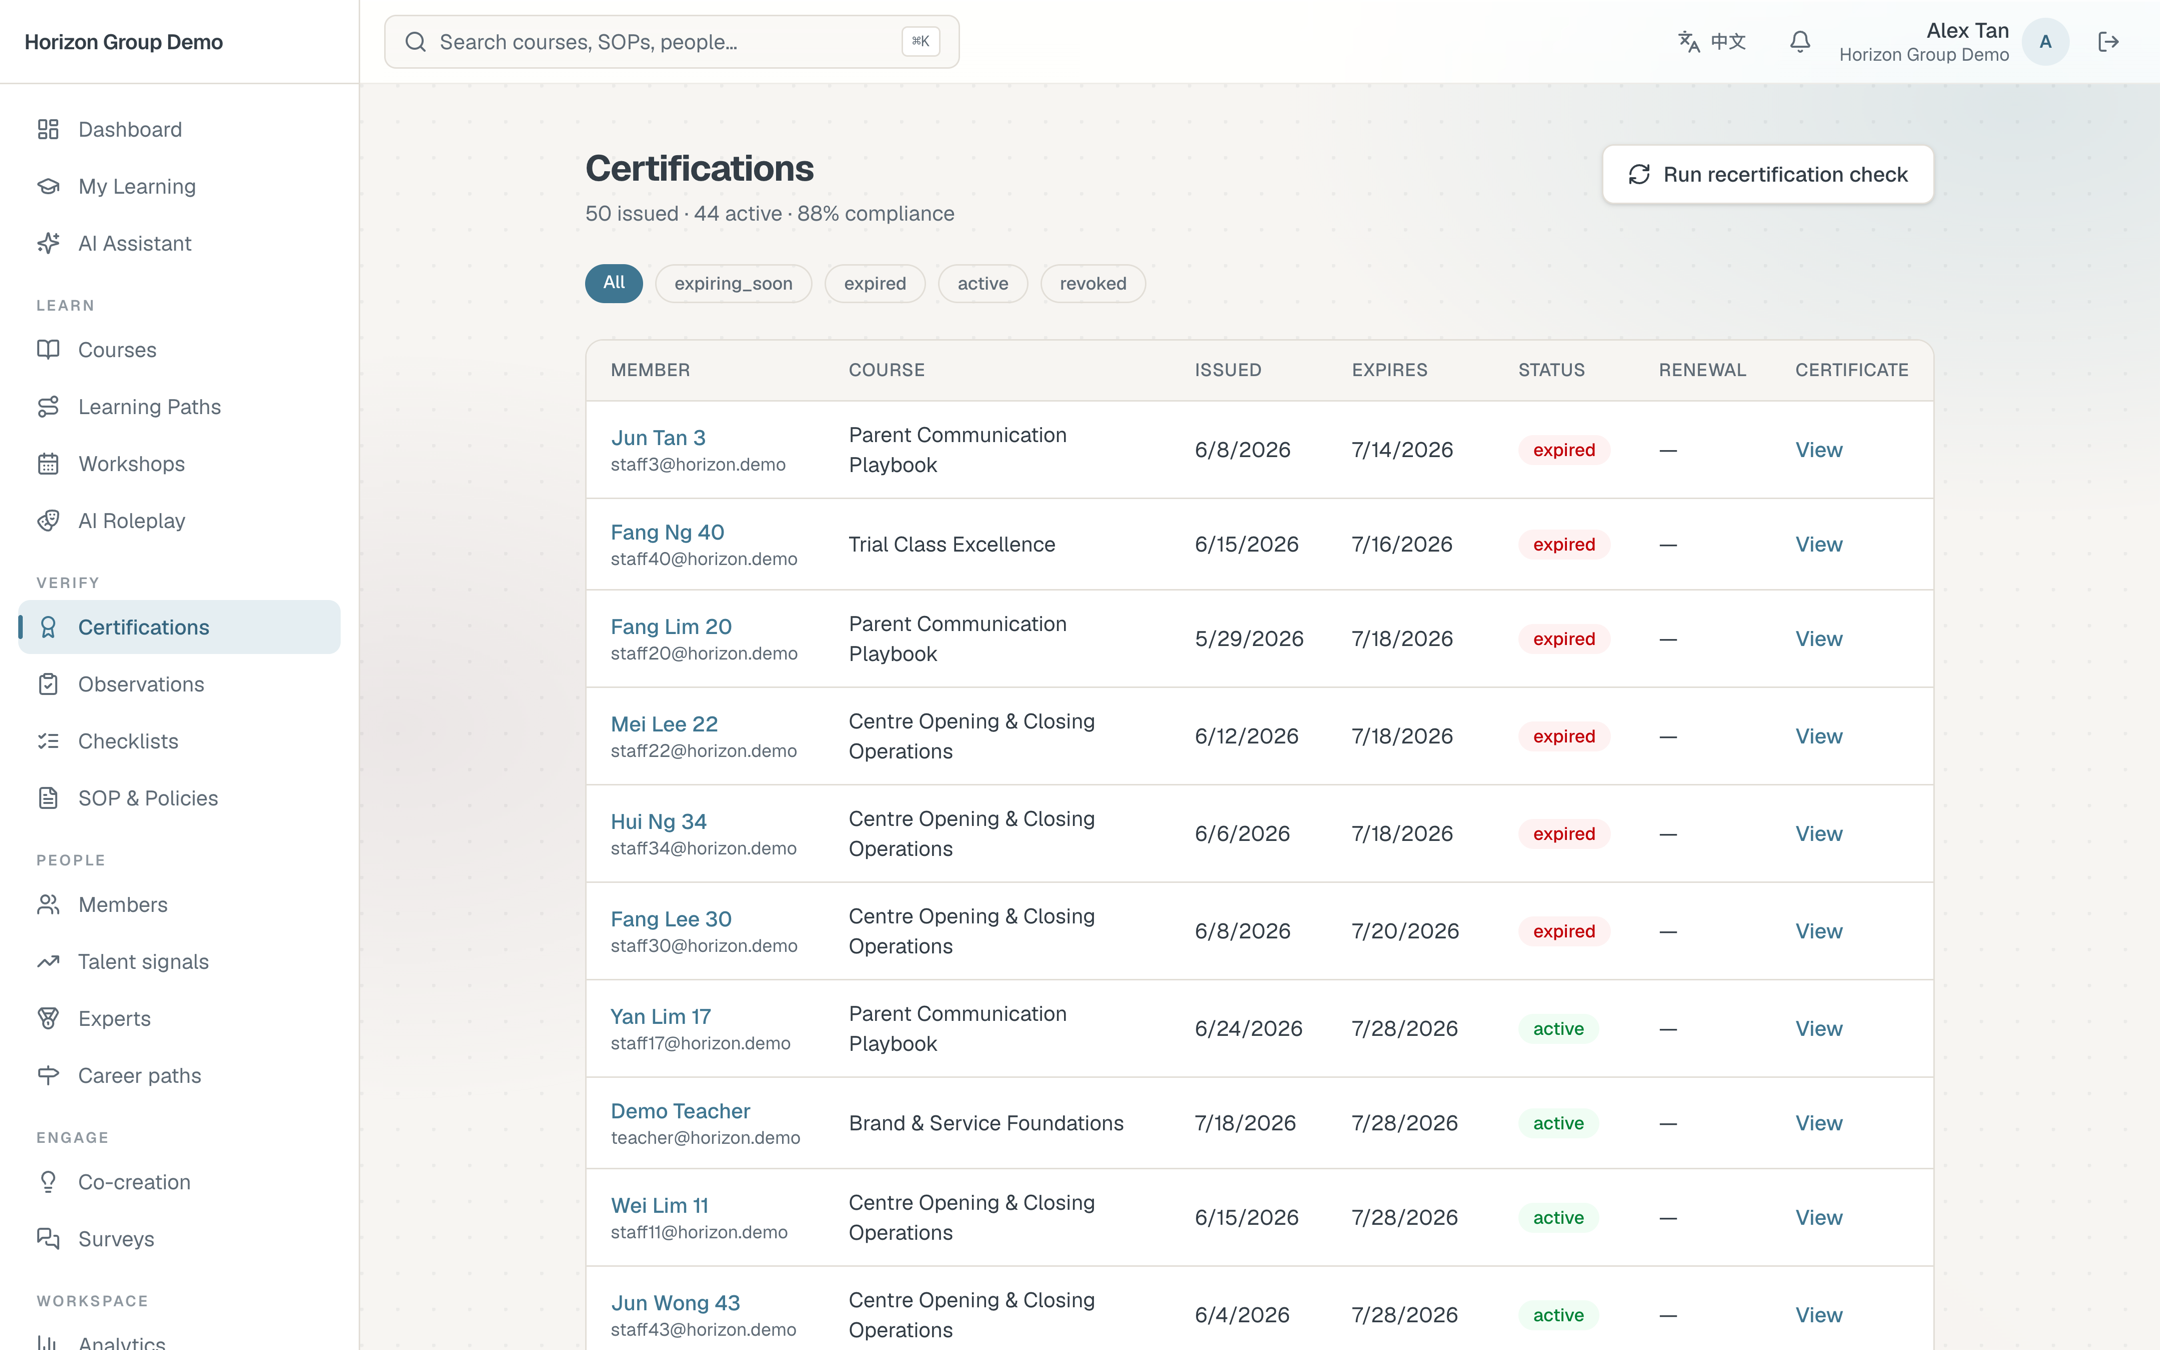Click the logout icon in the header
The height and width of the screenshot is (1350, 2160).
pyautogui.click(x=2108, y=42)
